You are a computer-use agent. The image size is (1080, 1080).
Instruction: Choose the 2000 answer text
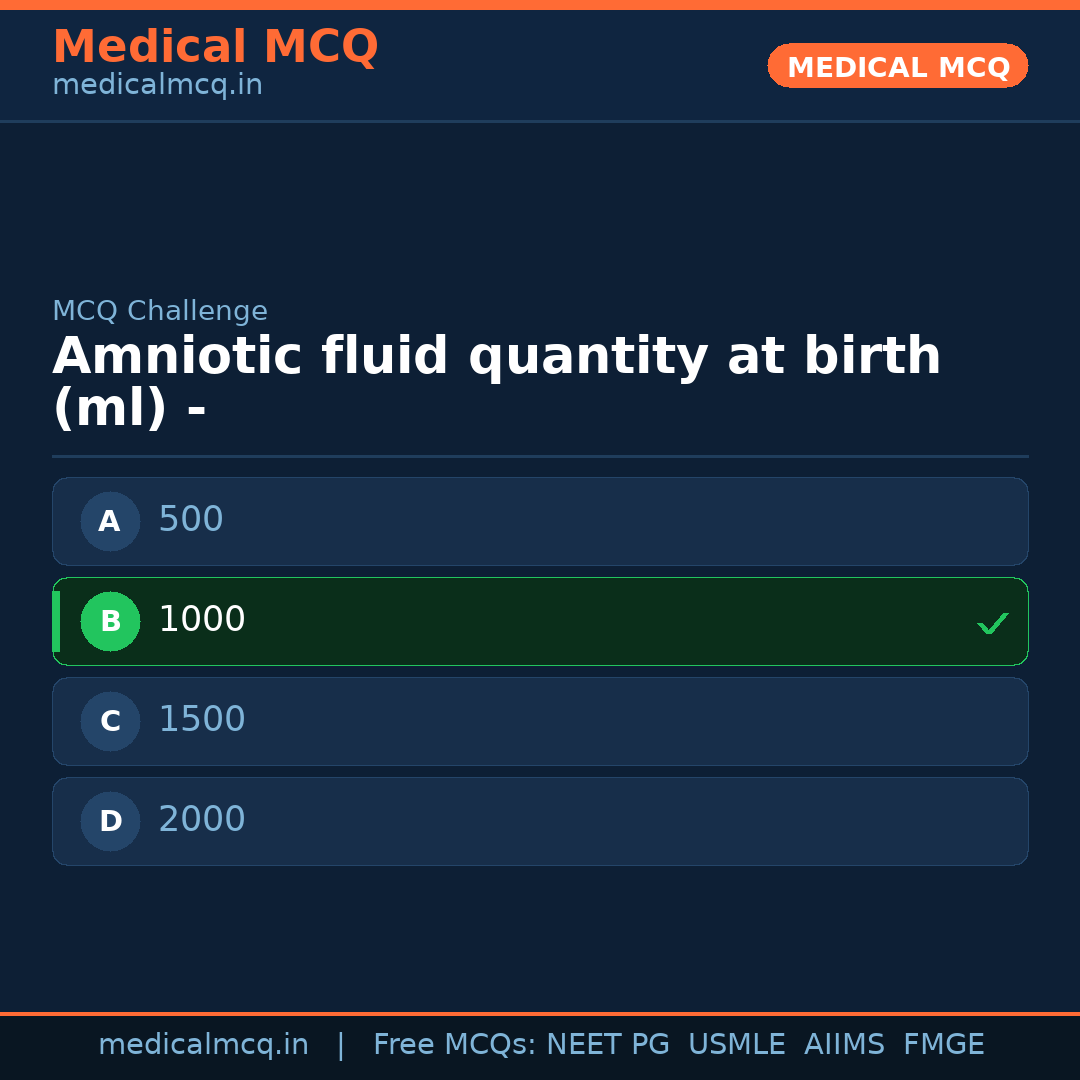click(202, 820)
